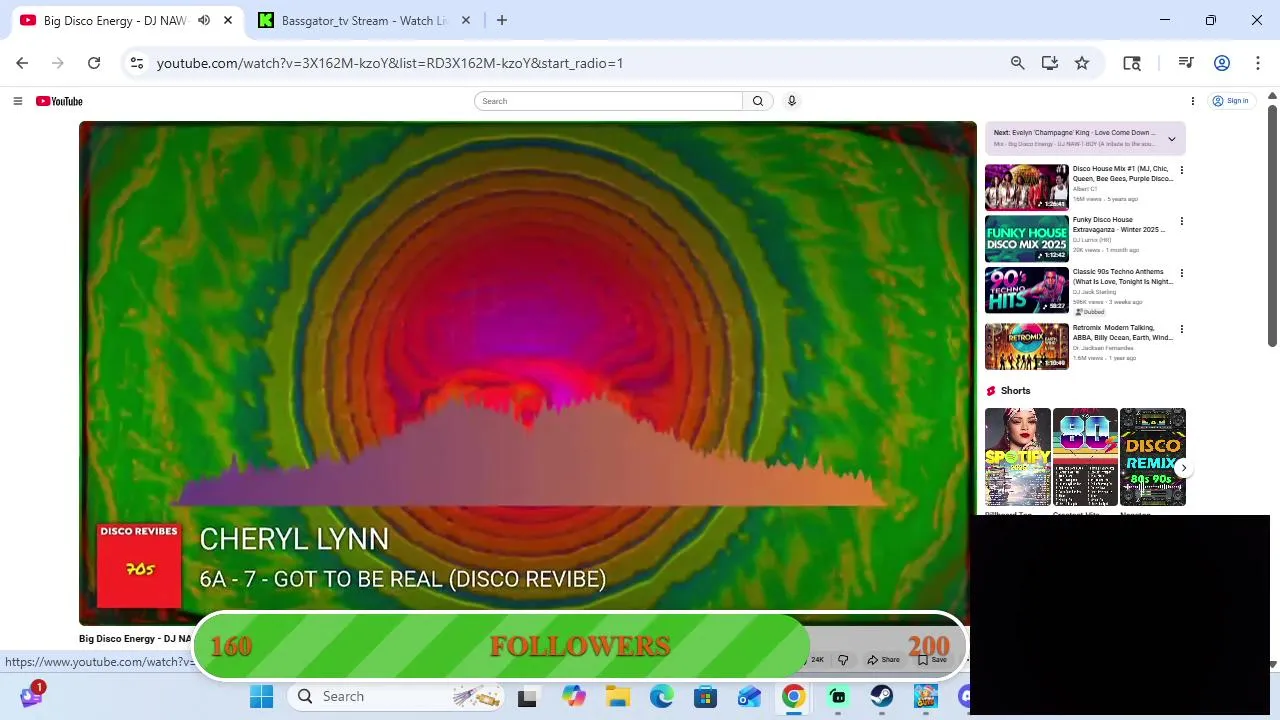Click the Windows taskbar Search box
This screenshot has height=720, width=1280.
pos(398,696)
